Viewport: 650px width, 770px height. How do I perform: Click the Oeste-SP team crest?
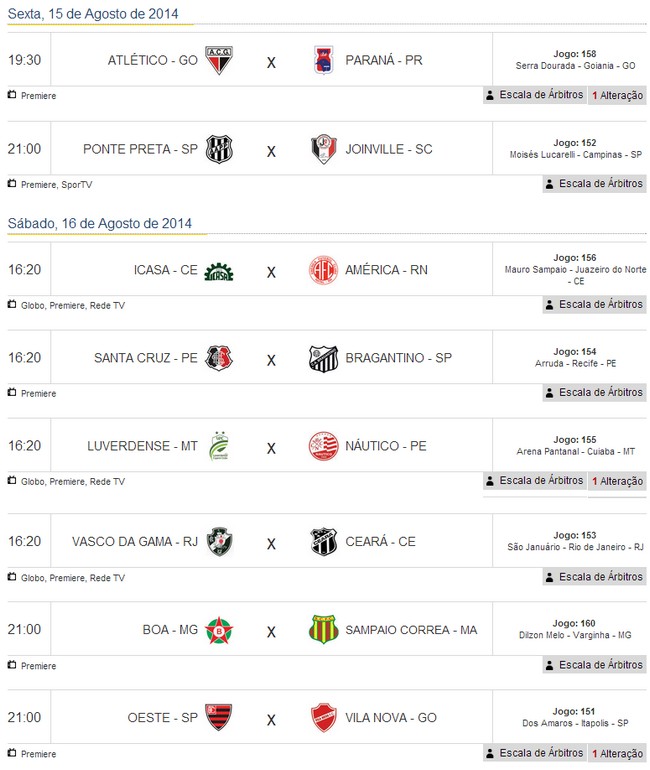219,717
